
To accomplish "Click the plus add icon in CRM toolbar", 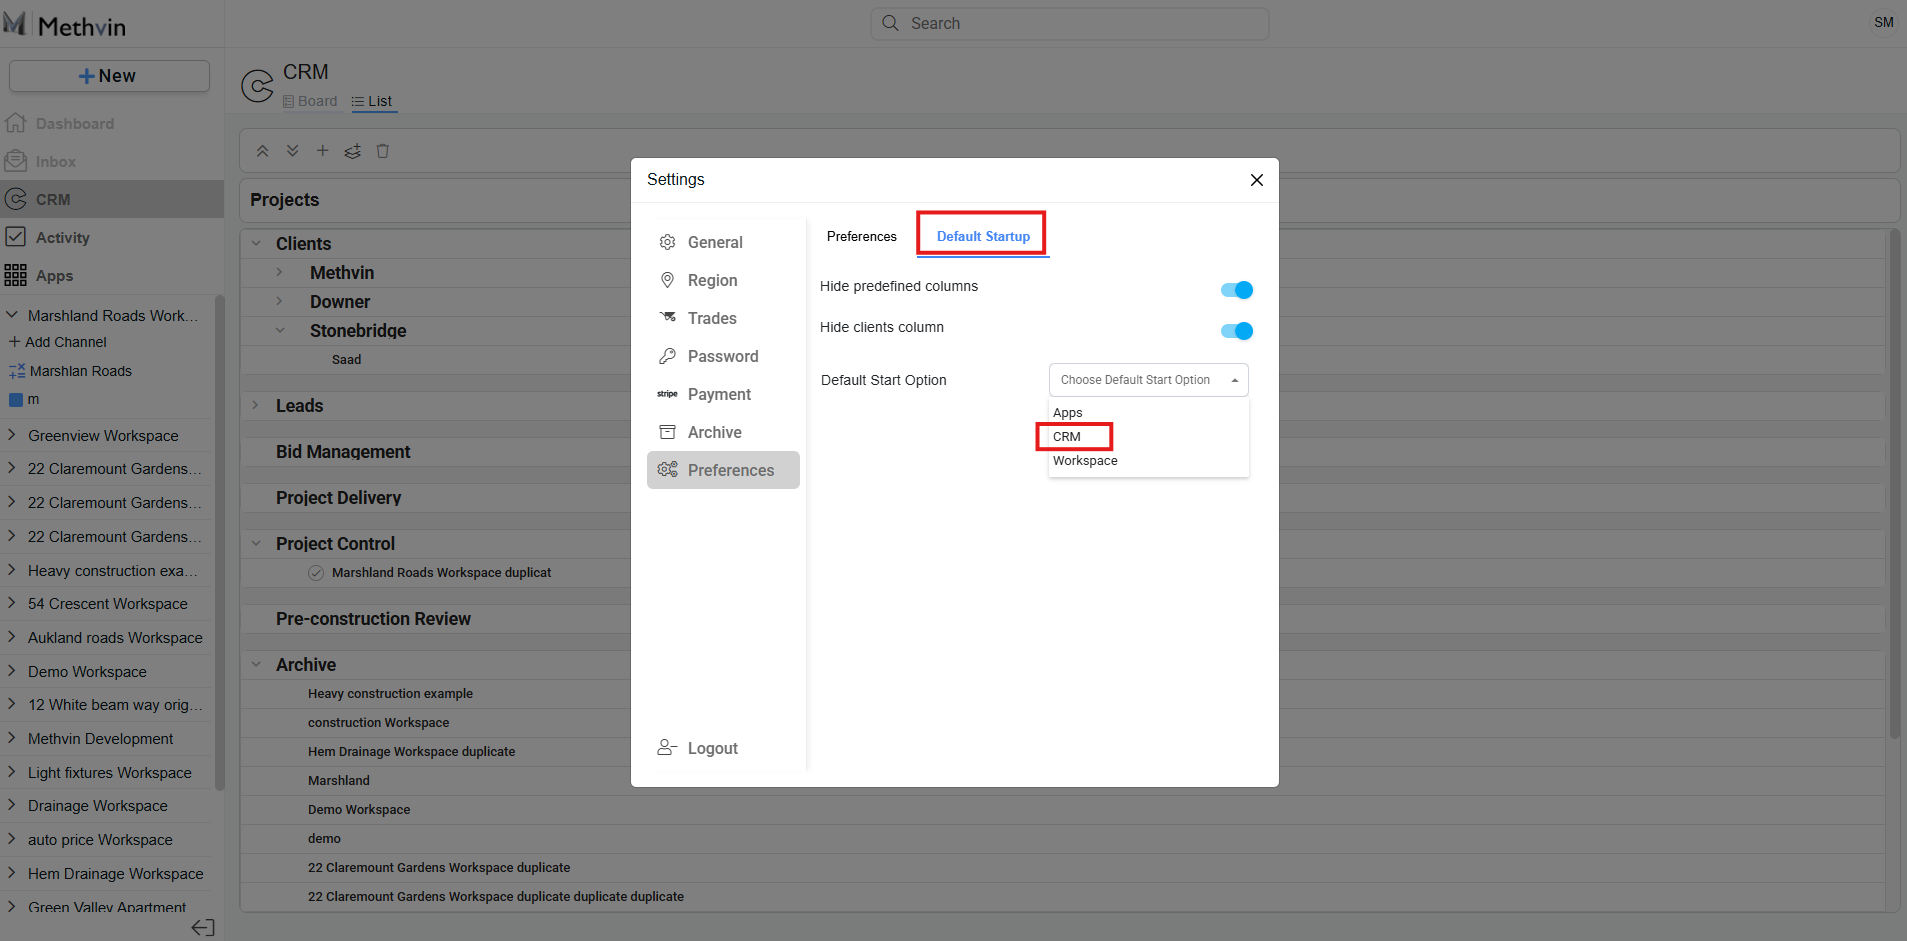I will tap(322, 151).
